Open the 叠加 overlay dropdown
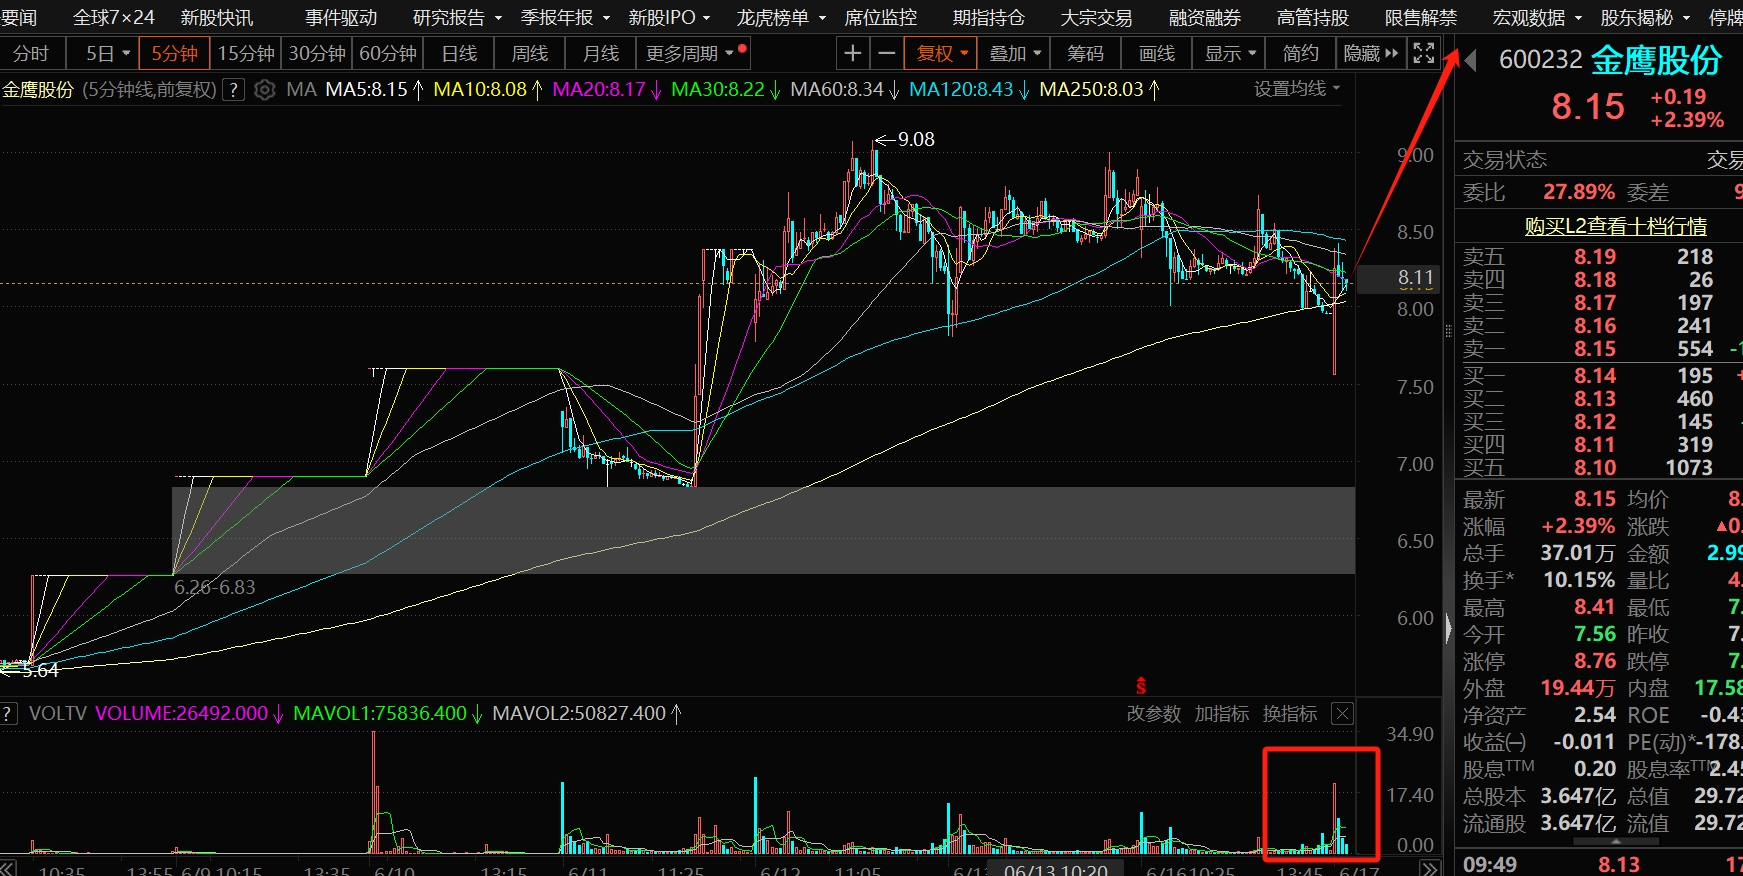Viewport: 1743px width, 876px height. 1015,53
